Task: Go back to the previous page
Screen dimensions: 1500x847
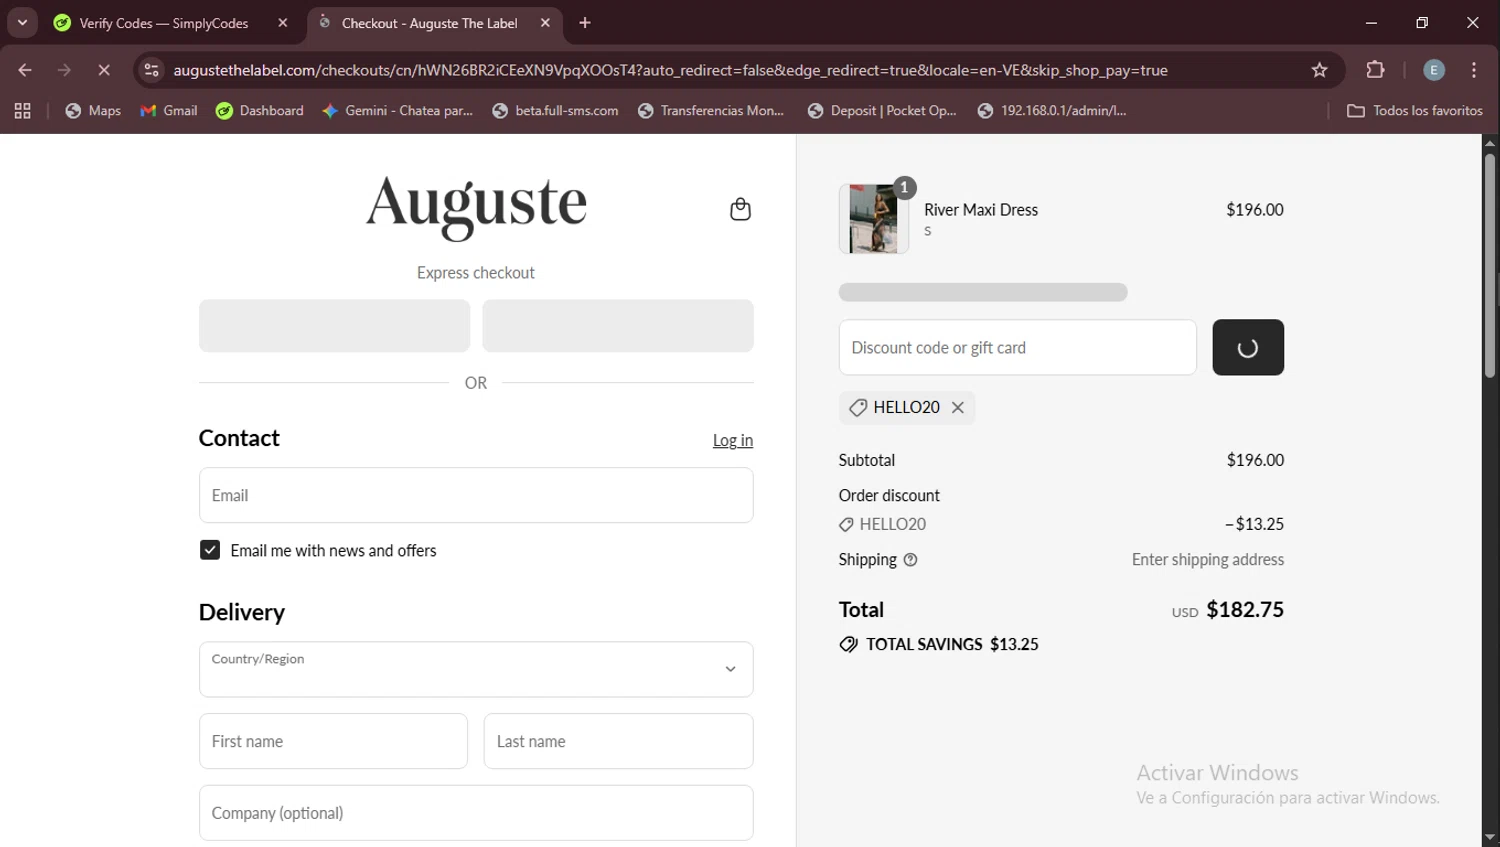Action: [25, 70]
